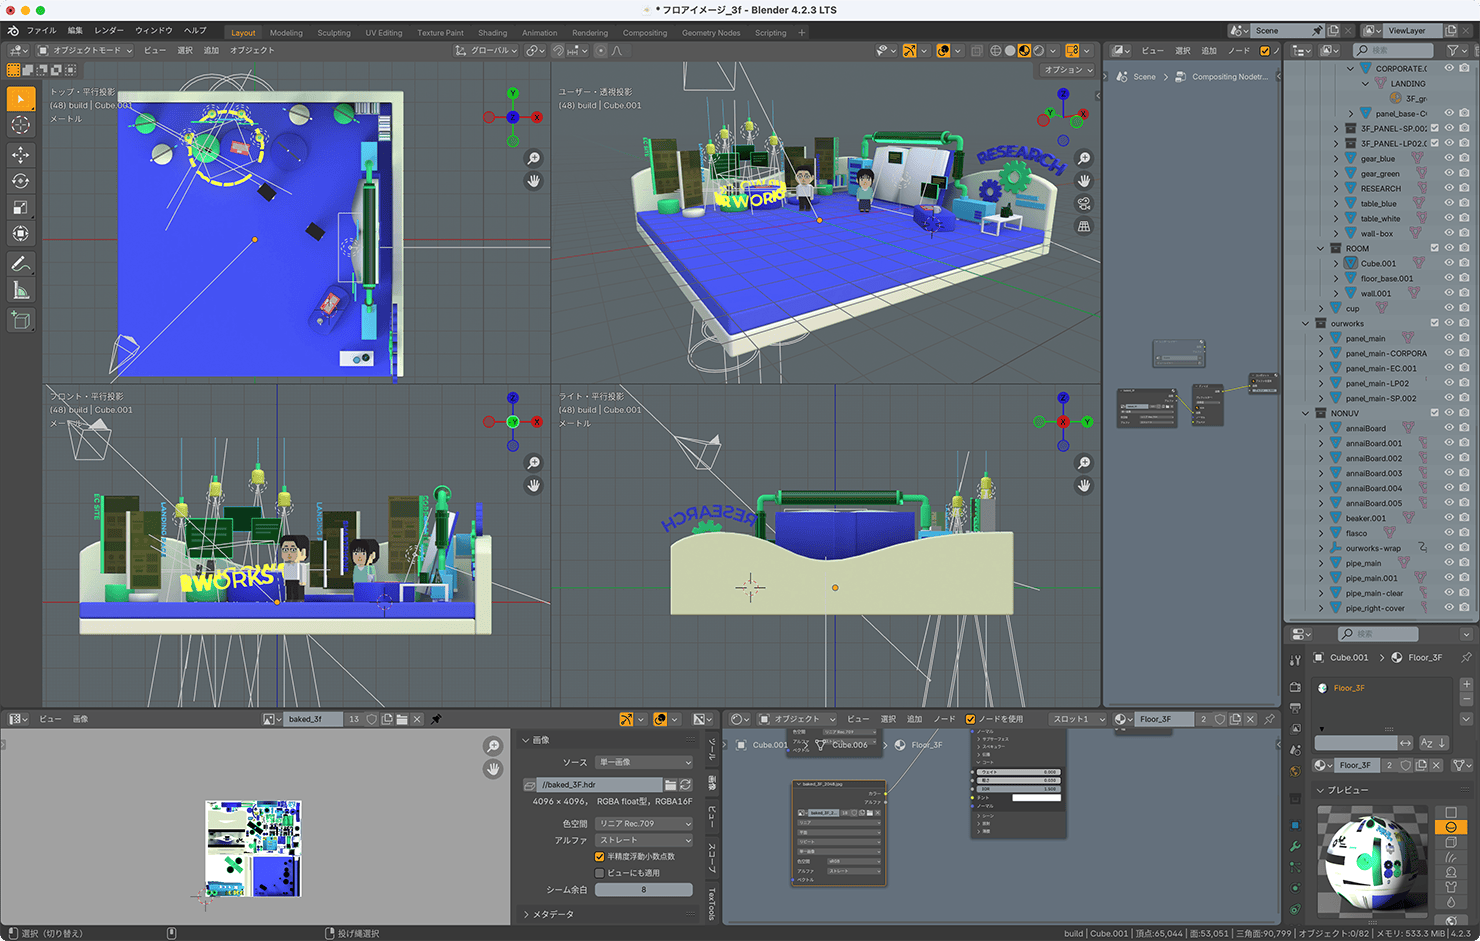The width and height of the screenshot is (1480, 941).
Task: Open image source dropdown '単一画像'
Action: point(644,762)
